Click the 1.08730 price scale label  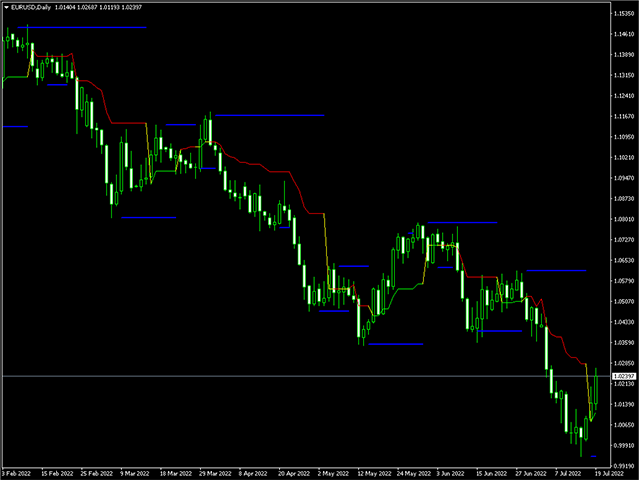(x=624, y=199)
